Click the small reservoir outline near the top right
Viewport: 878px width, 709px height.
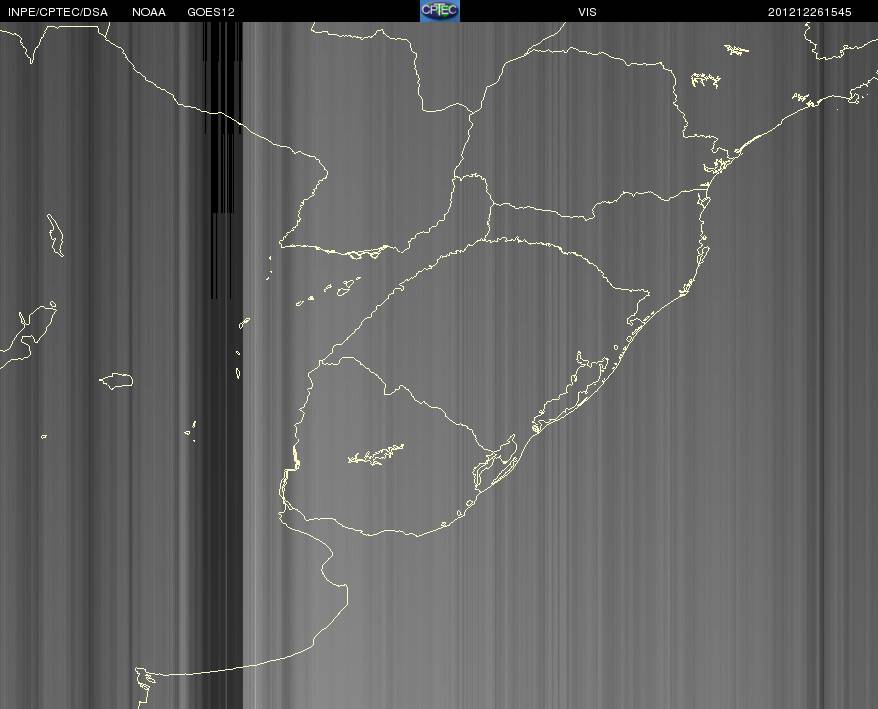click(x=737, y=50)
